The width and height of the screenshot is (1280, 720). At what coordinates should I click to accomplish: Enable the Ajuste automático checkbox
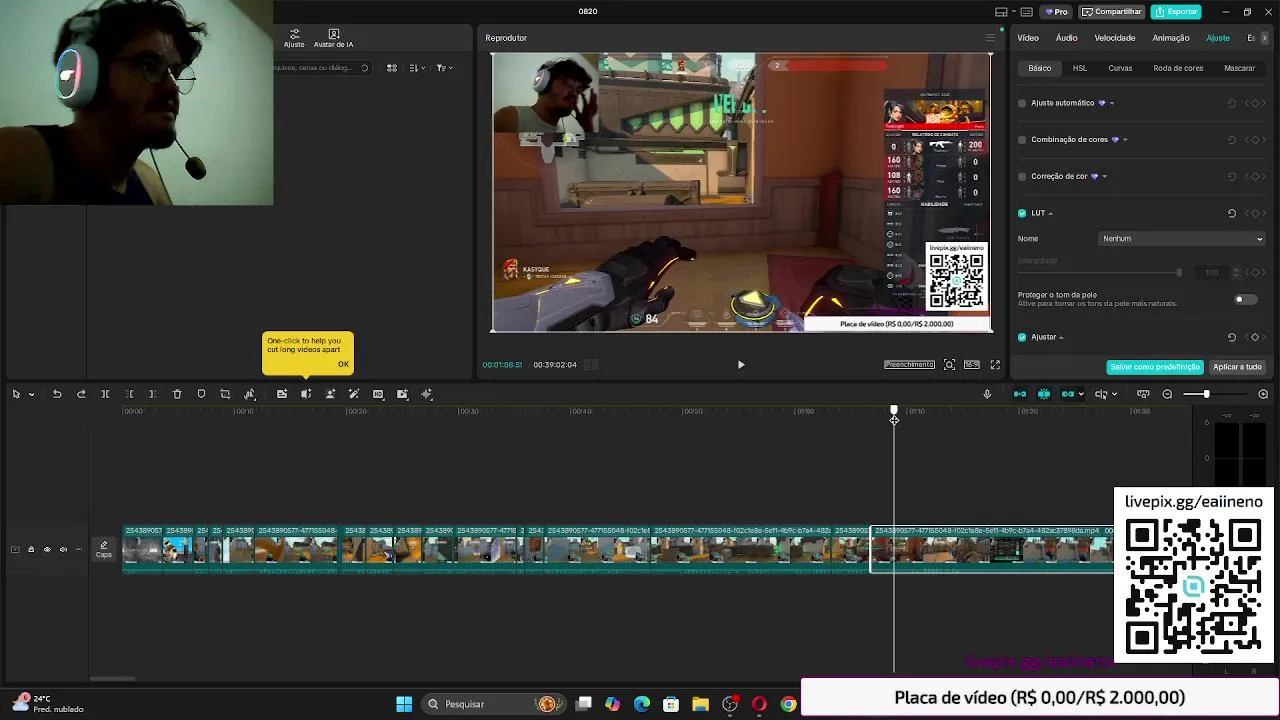tap(1022, 103)
